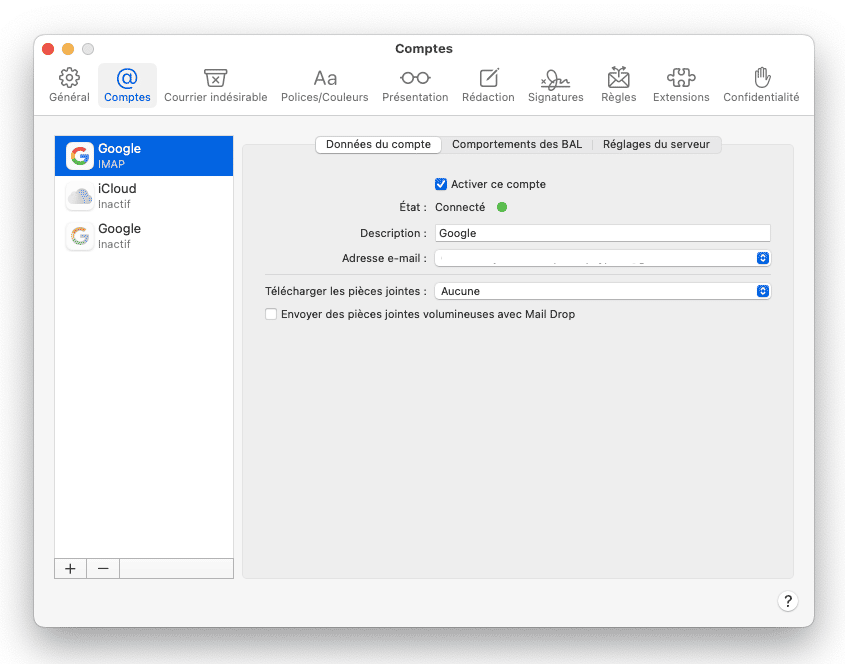Minimize the Comptes window with yellow button
The height and width of the screenshot is (664, 845).
point(68,49)
